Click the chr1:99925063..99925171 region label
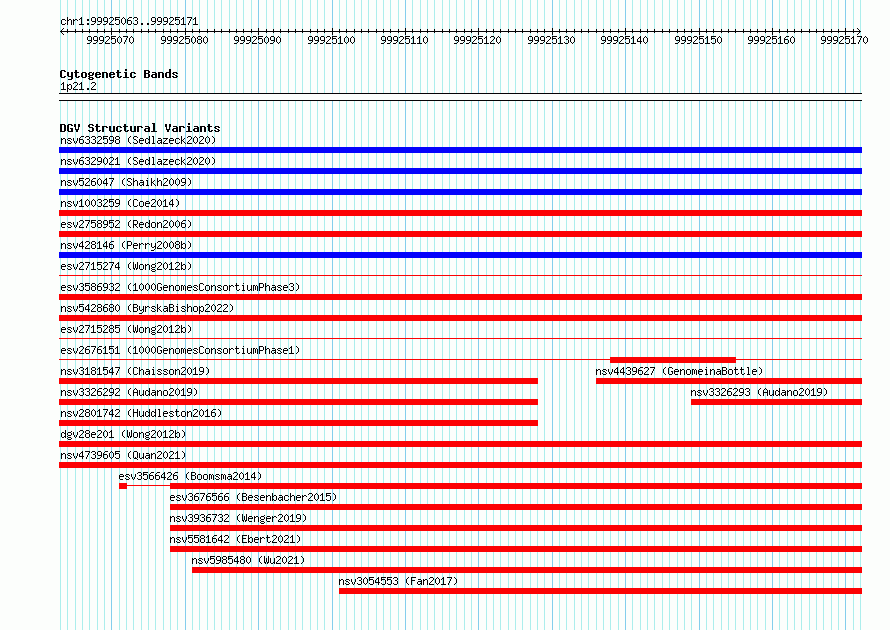890x630 pixels. [129, 22]
